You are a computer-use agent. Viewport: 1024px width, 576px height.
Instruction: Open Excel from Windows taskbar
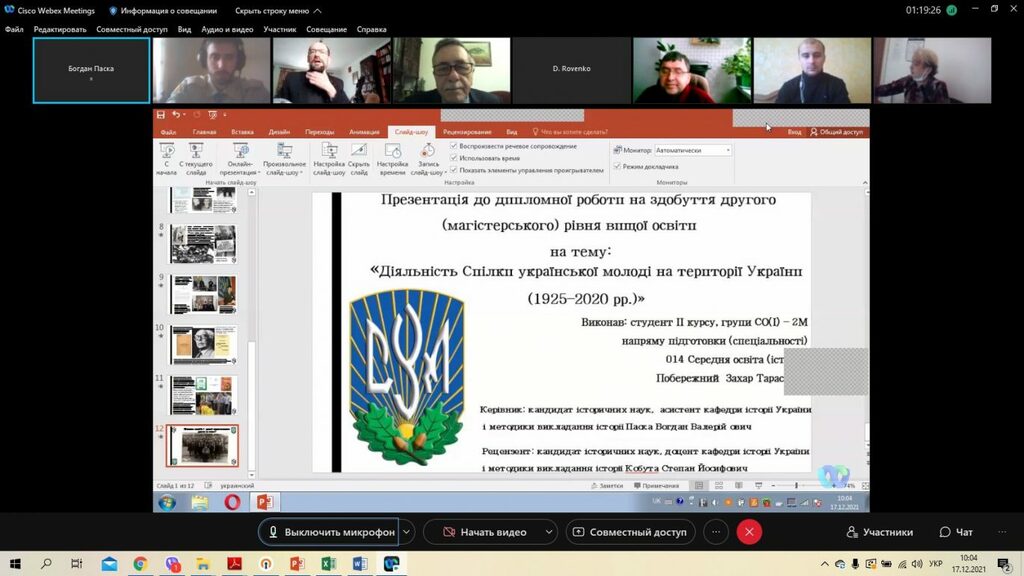click(x=328, y=564)
